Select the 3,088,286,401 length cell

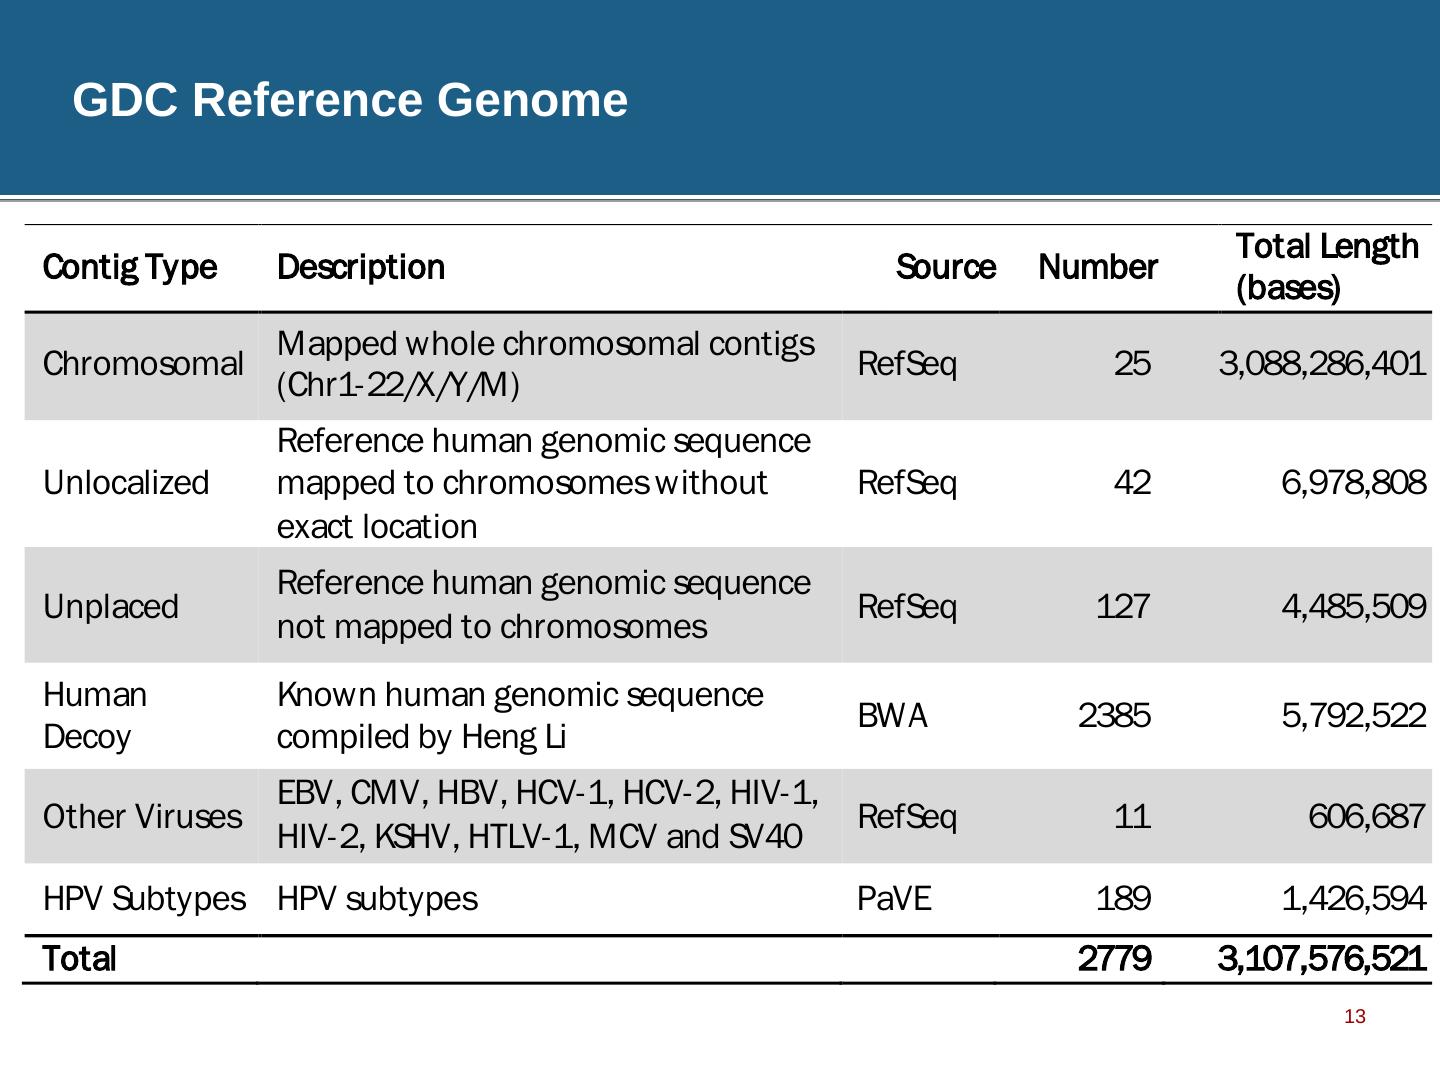(x=1321, y=363)
